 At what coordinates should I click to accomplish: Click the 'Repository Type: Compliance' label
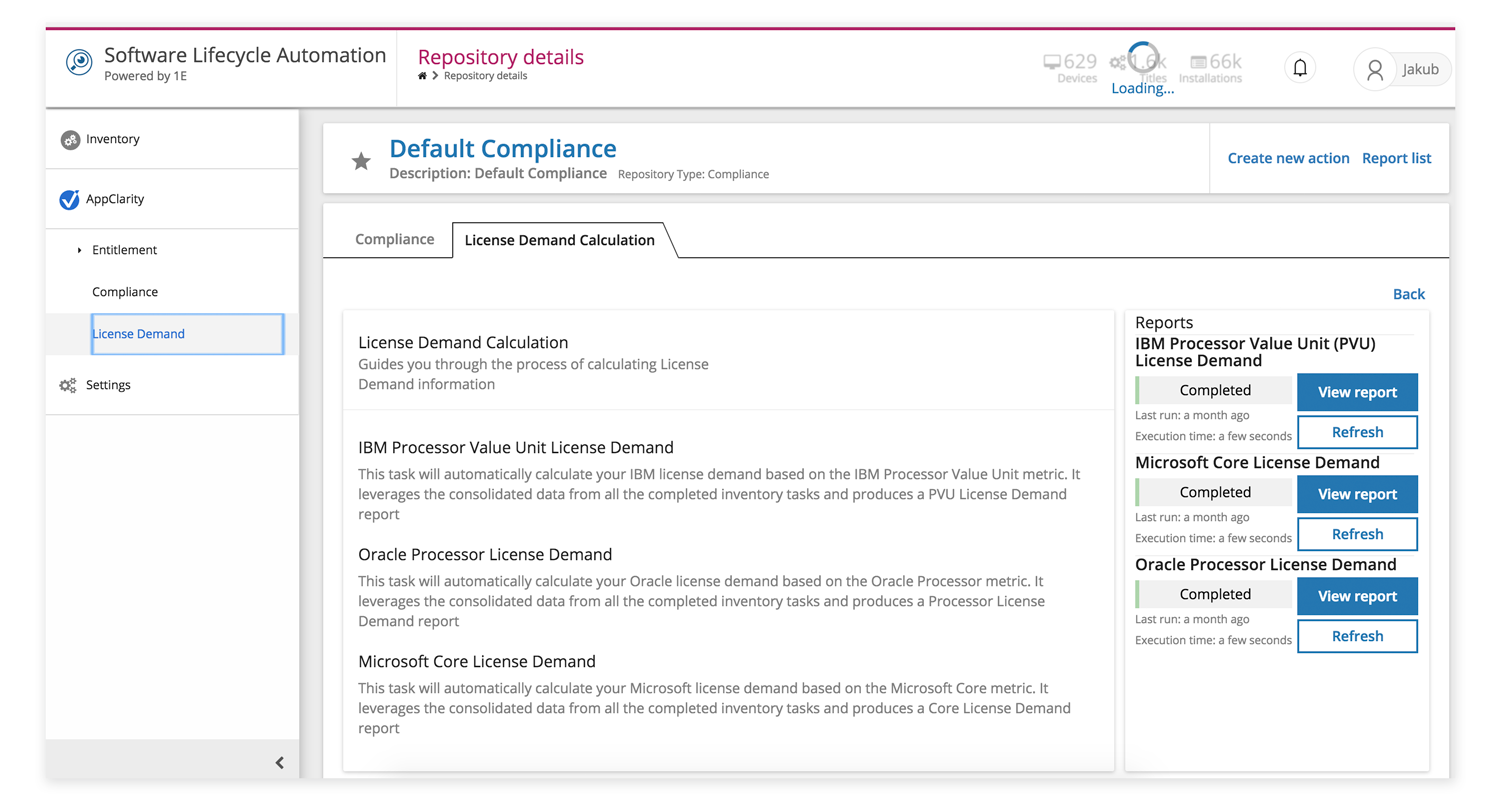693,174
